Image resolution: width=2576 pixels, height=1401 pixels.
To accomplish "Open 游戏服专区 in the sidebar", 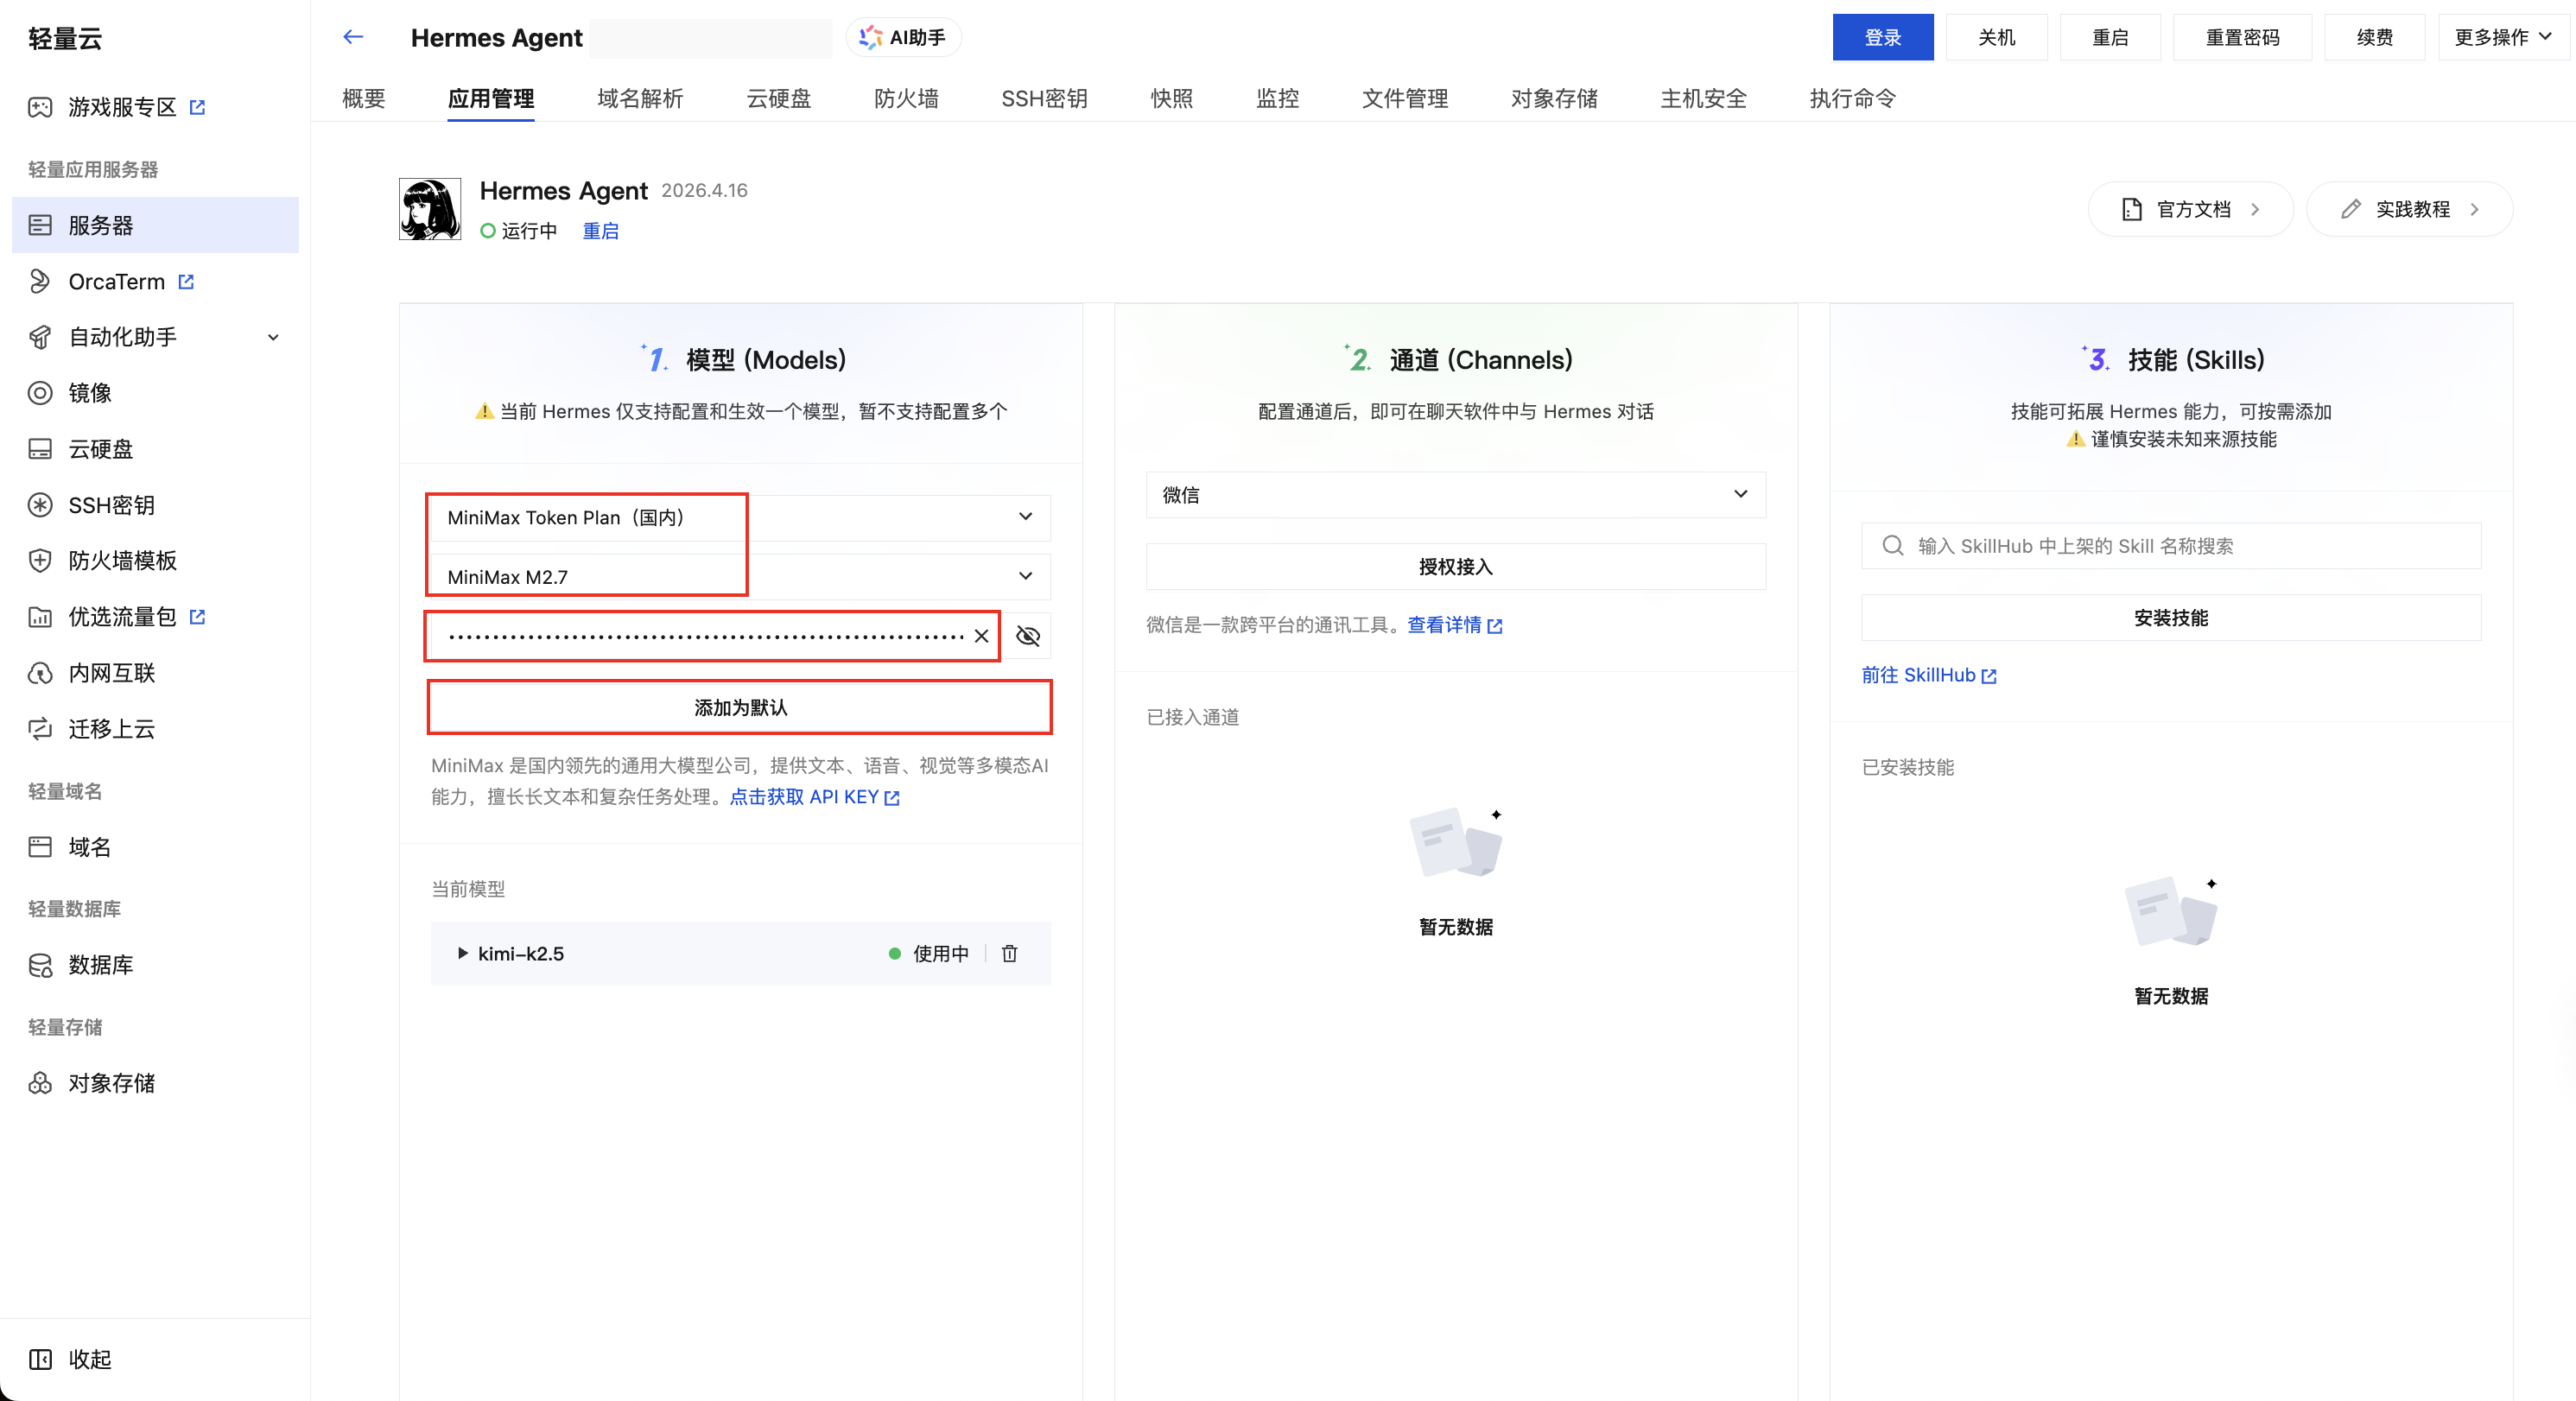I will click(122, 107).
